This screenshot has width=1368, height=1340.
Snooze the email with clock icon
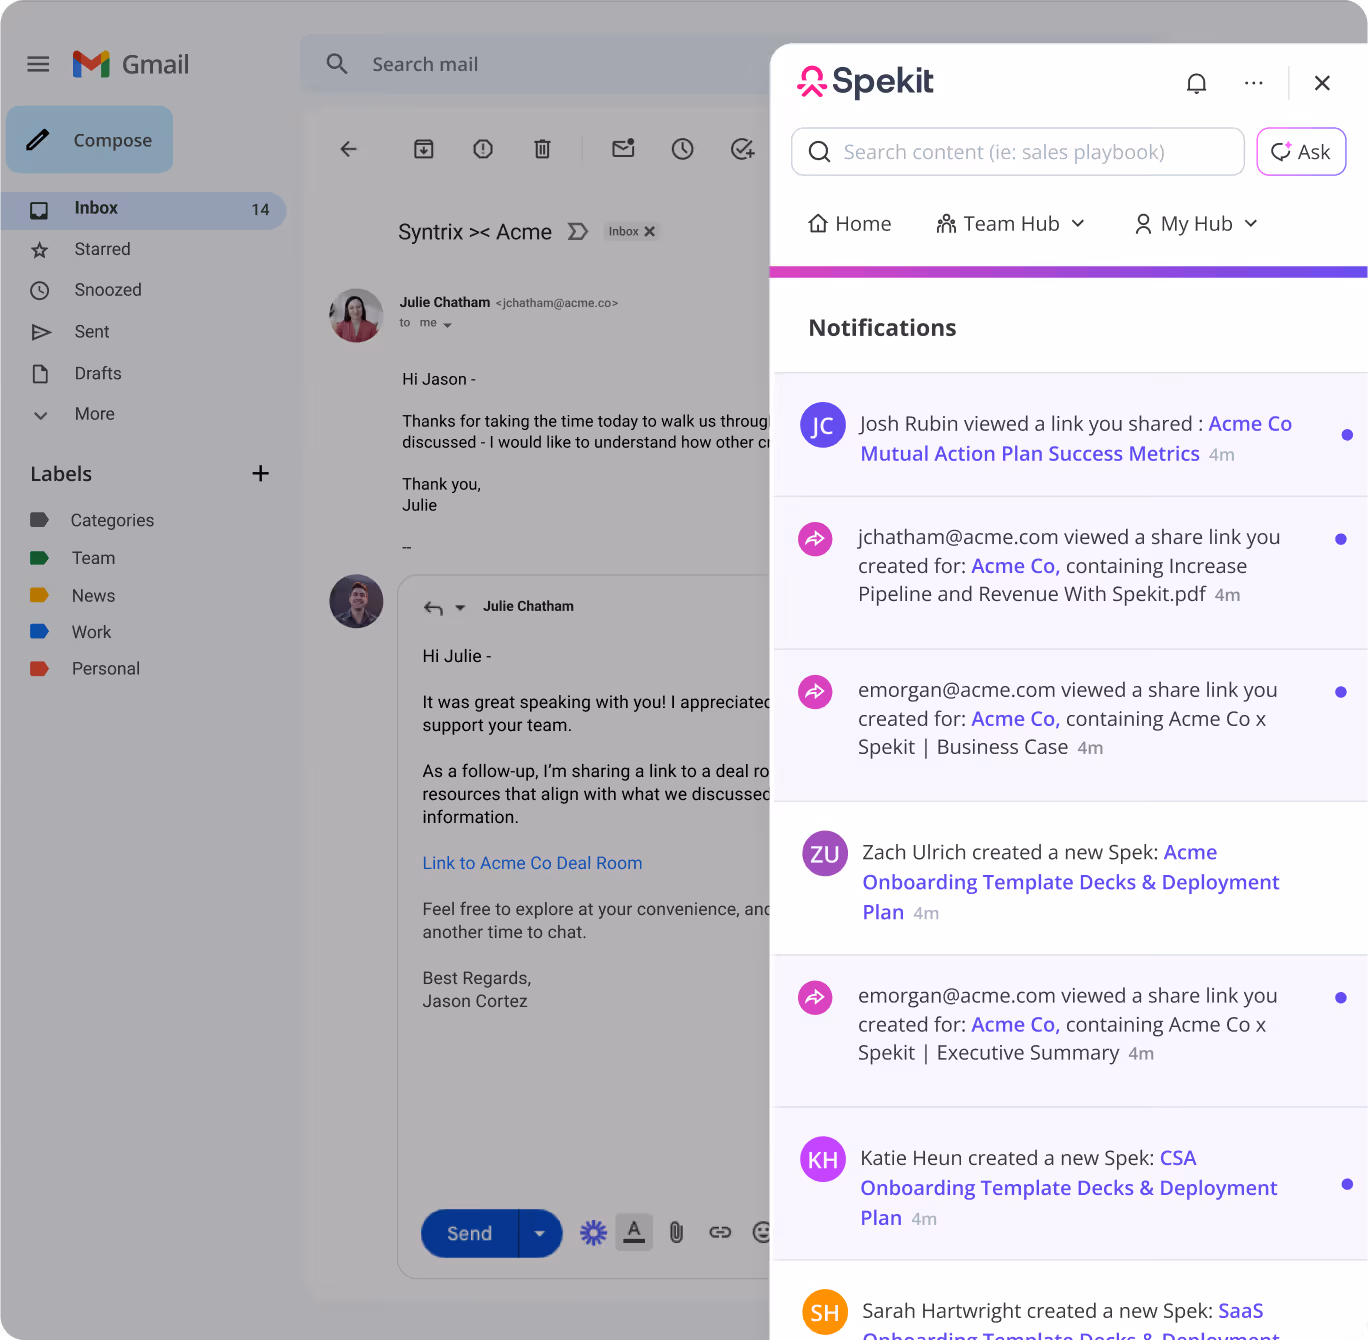tap(683, 149)
